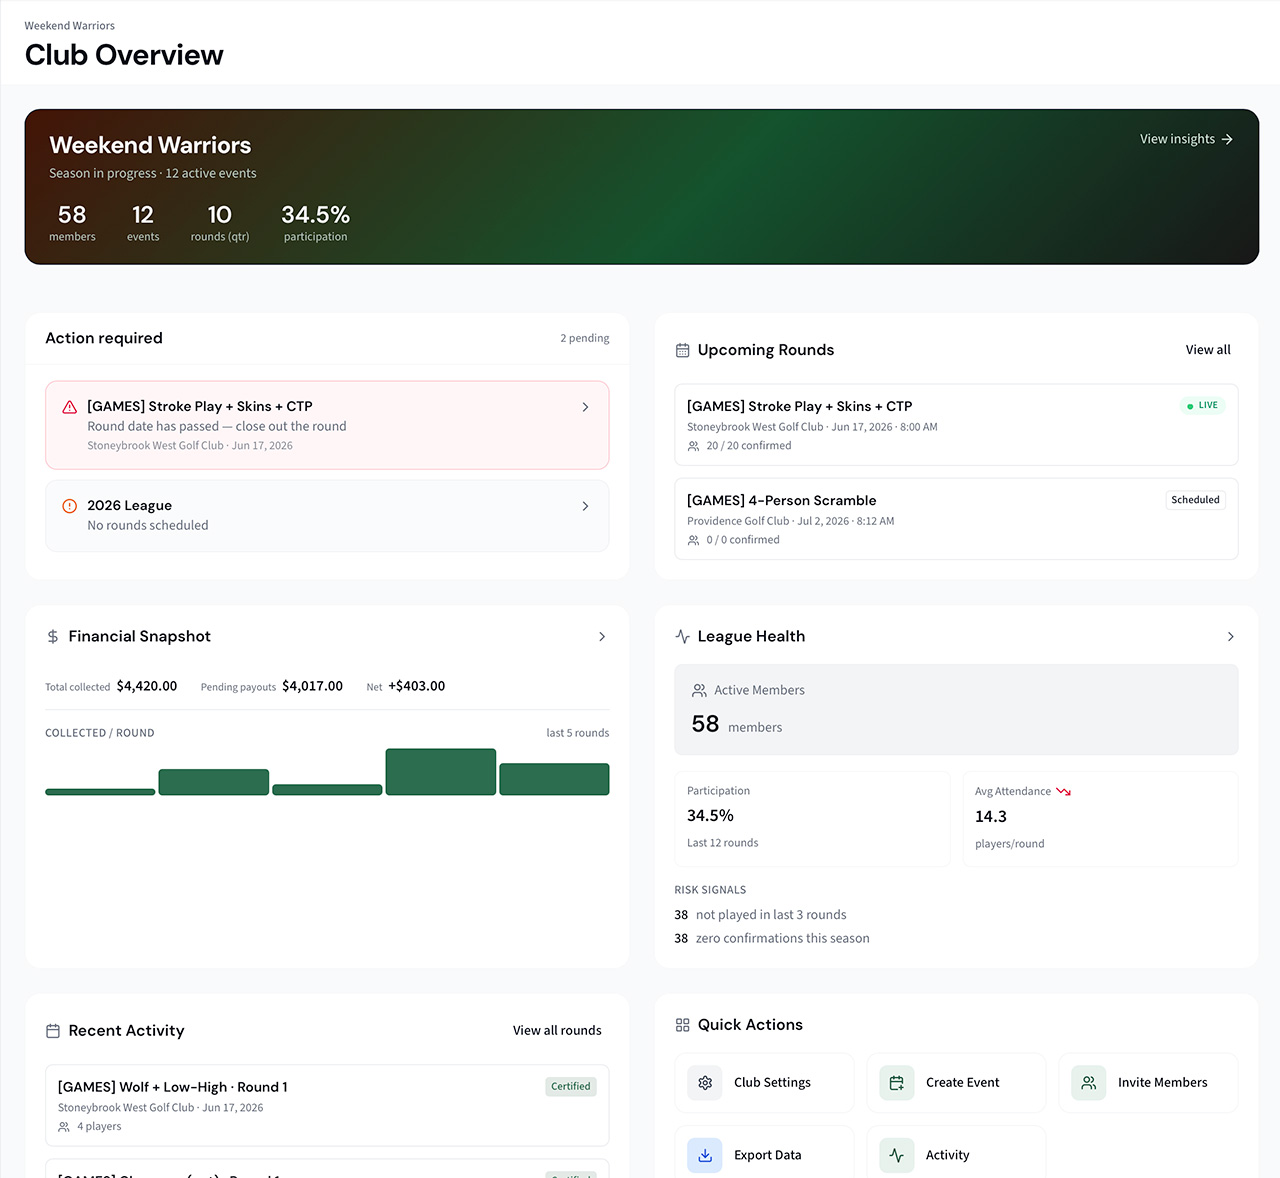Click Pending payouts $4,017.00 value
Viewport: 1280px width, 1178px height.
(x=313, y=686)
